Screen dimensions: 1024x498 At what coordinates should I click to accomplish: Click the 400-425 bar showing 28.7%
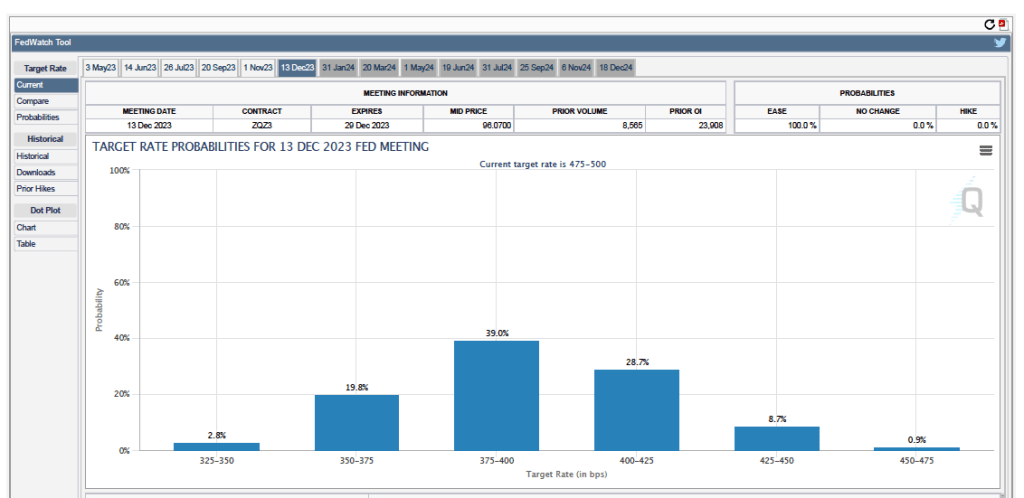click(636, 410)
